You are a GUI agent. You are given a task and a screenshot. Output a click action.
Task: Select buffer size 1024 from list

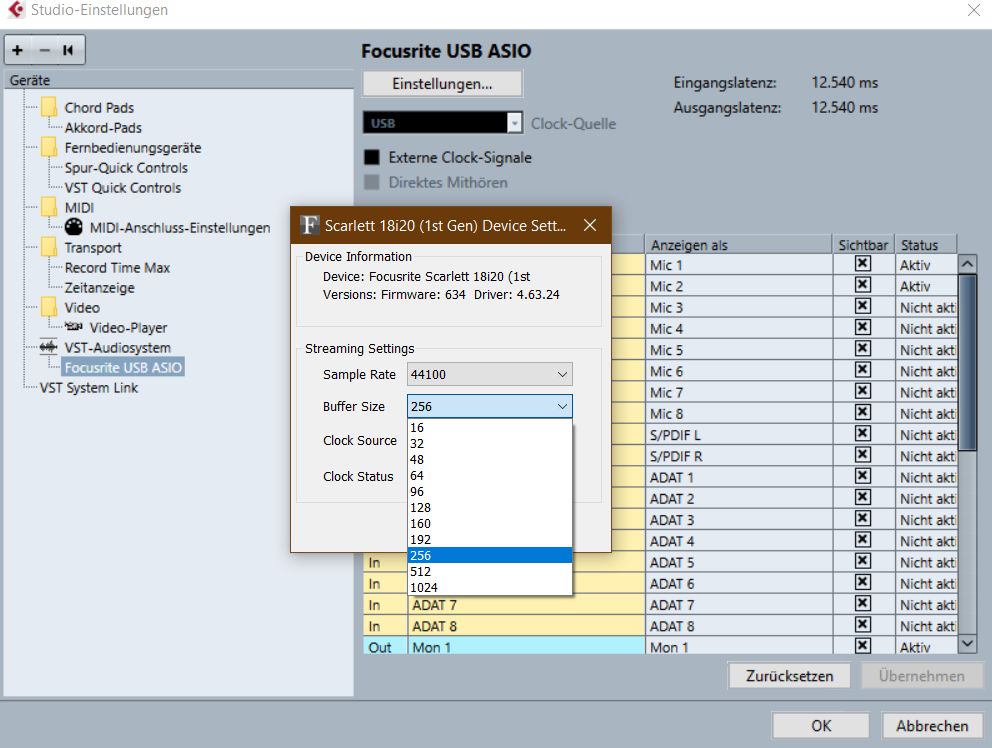pyautogui.click(x=490, y=587)
